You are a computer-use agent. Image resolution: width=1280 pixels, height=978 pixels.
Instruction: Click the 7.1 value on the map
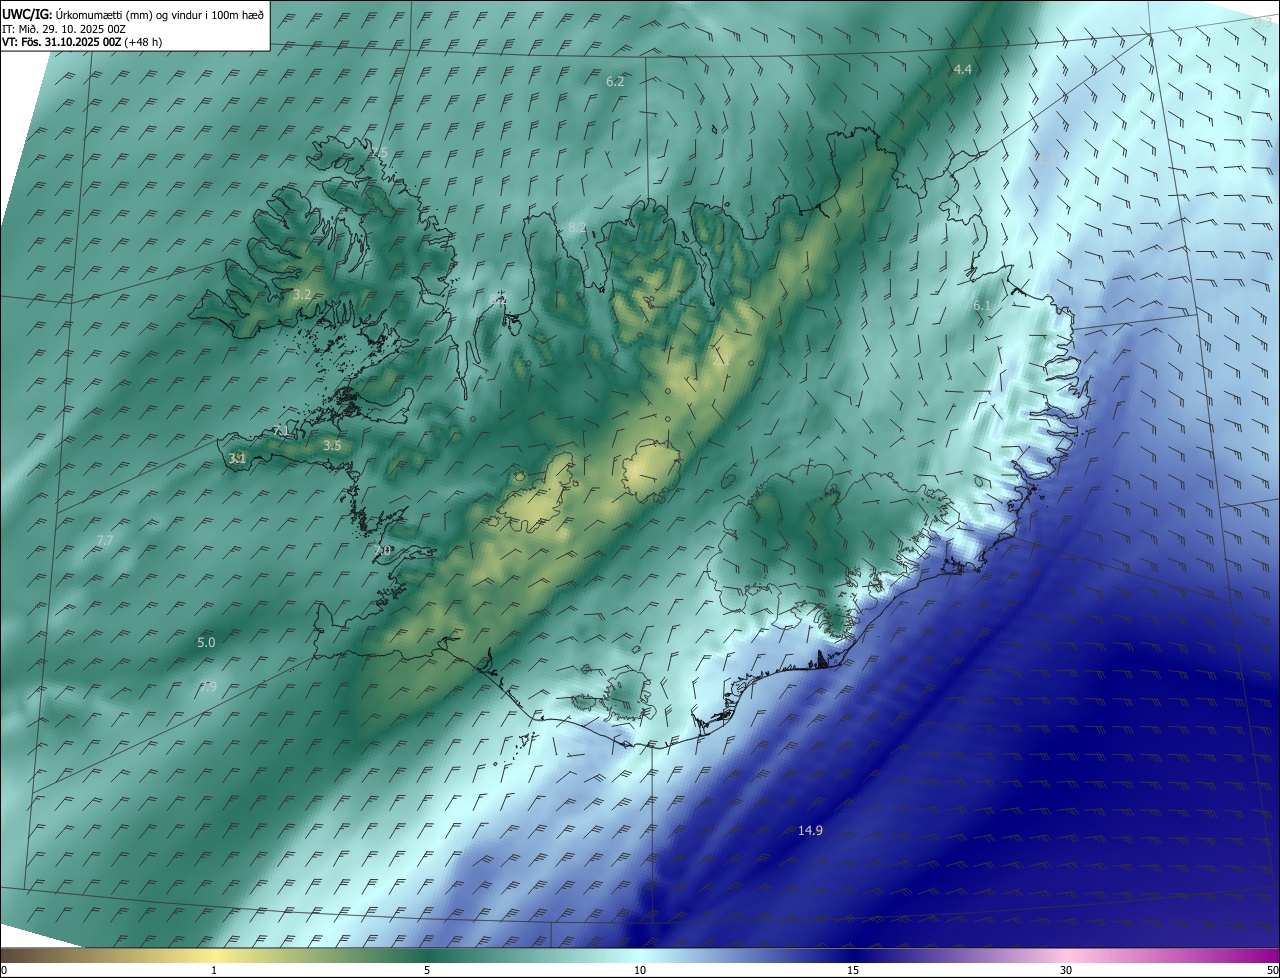pyautogui.click(x=281, y=431)
